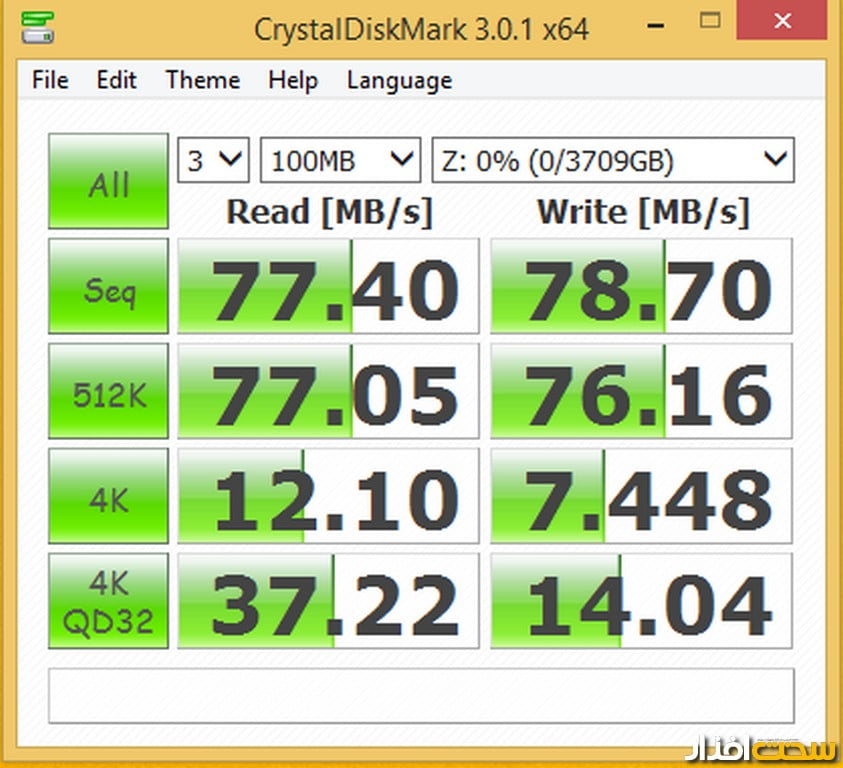Click the empty comment field at bottom
This screenshot has width=843, height=768.
pyautogui.click(x=421, y=695)
